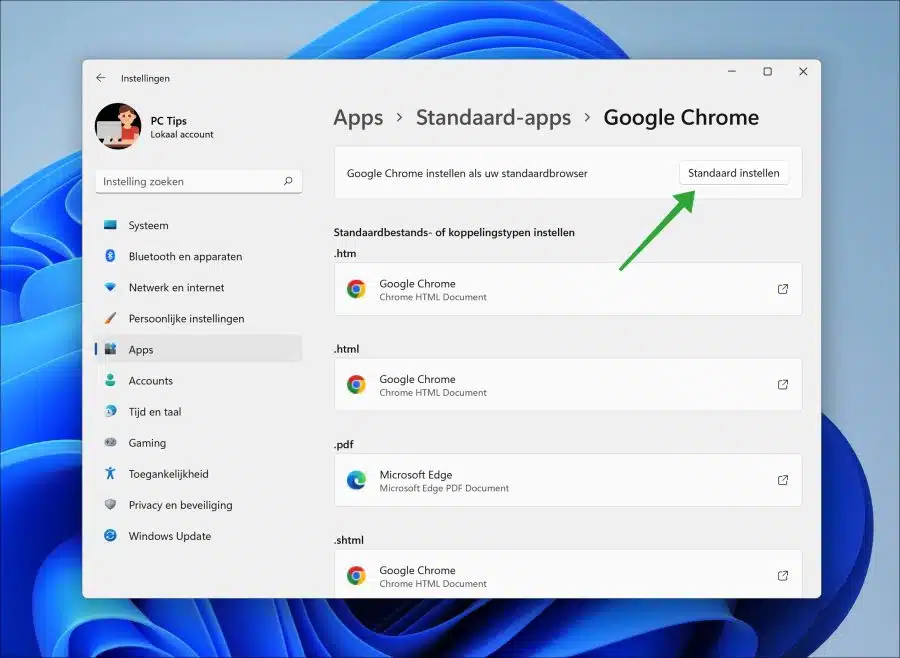Click the external-link icon for .shtml
The height and width of the screenshot is (658, 900).
[783, 575]
